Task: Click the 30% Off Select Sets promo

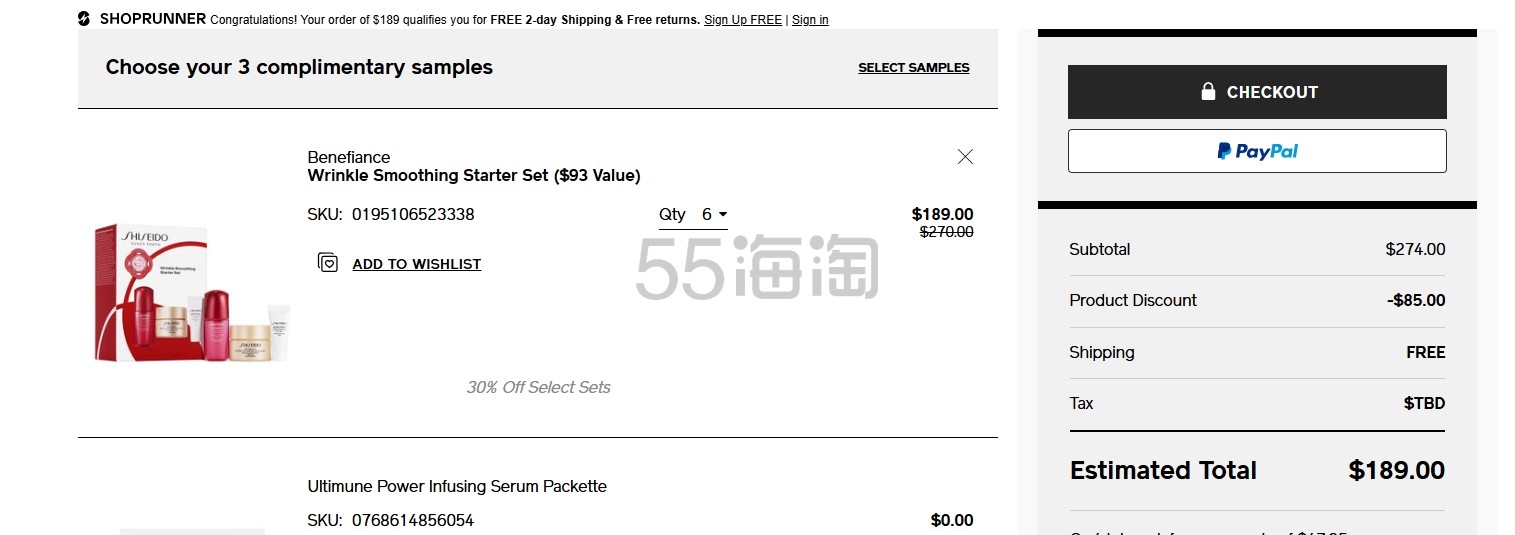Action: [x=538, y=387]
